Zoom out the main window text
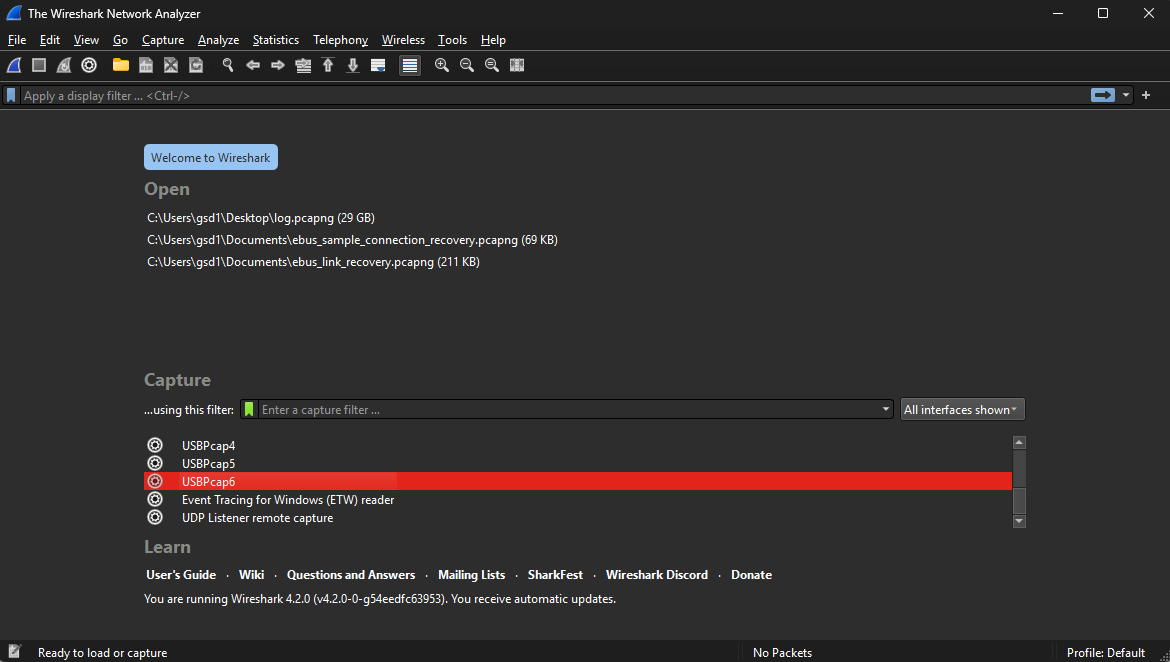Image resolution: width=1170 pixels, height=662 pixels. coord(467,66)
